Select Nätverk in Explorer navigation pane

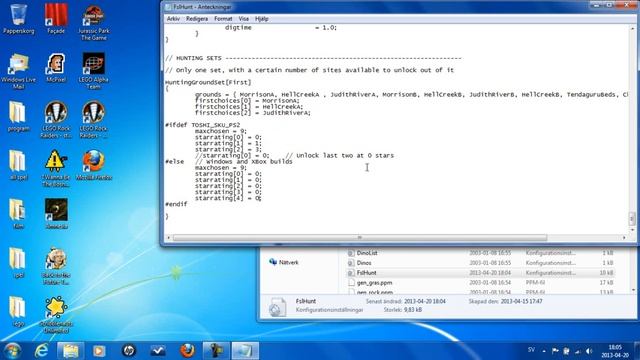pyautogui.click(x=284, y=262)
